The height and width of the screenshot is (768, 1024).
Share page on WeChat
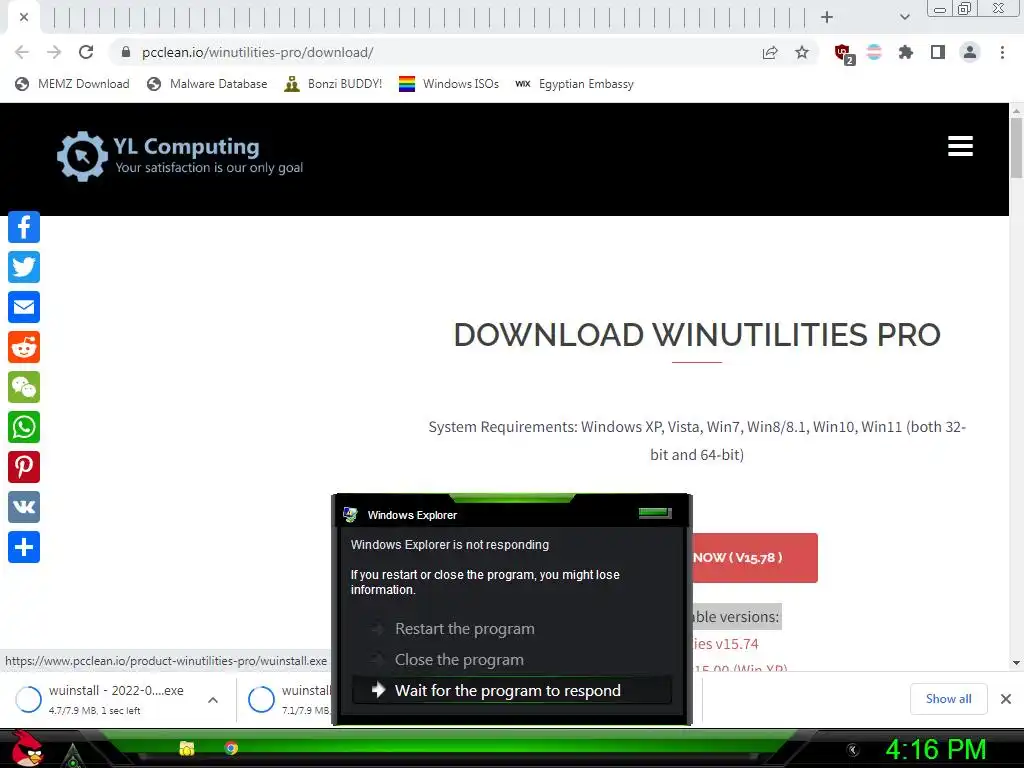click(24, 387)
